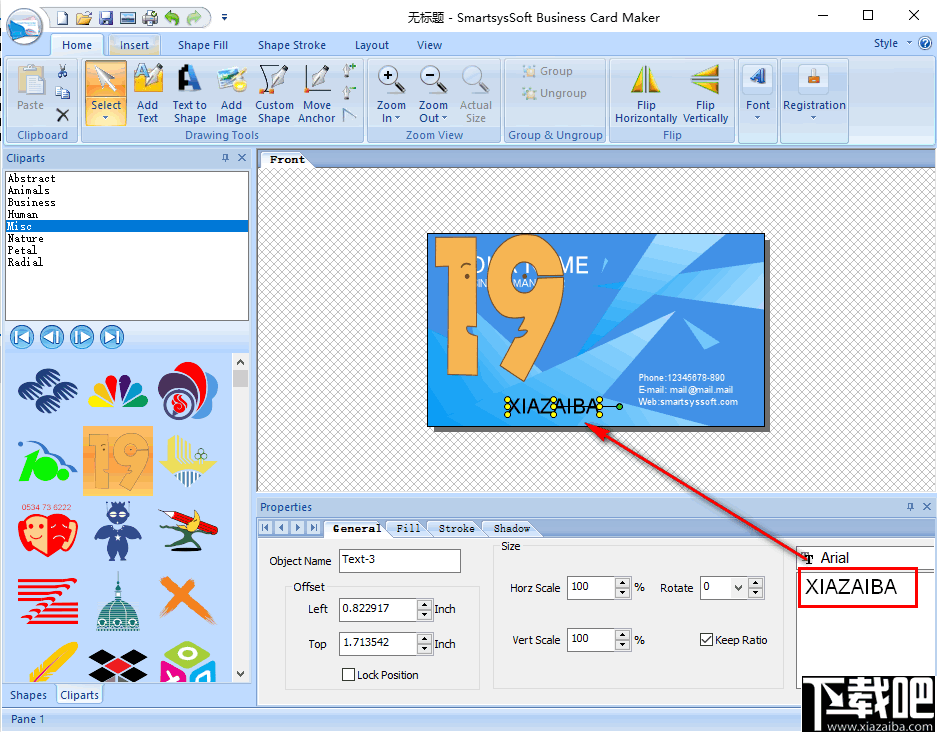Click the Zoom In icon

390,79
